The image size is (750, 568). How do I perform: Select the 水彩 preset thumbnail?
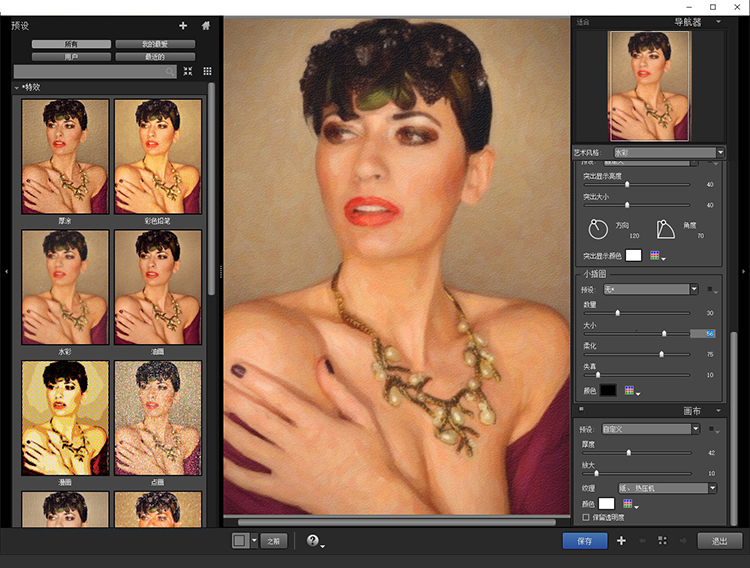[65, 287]
